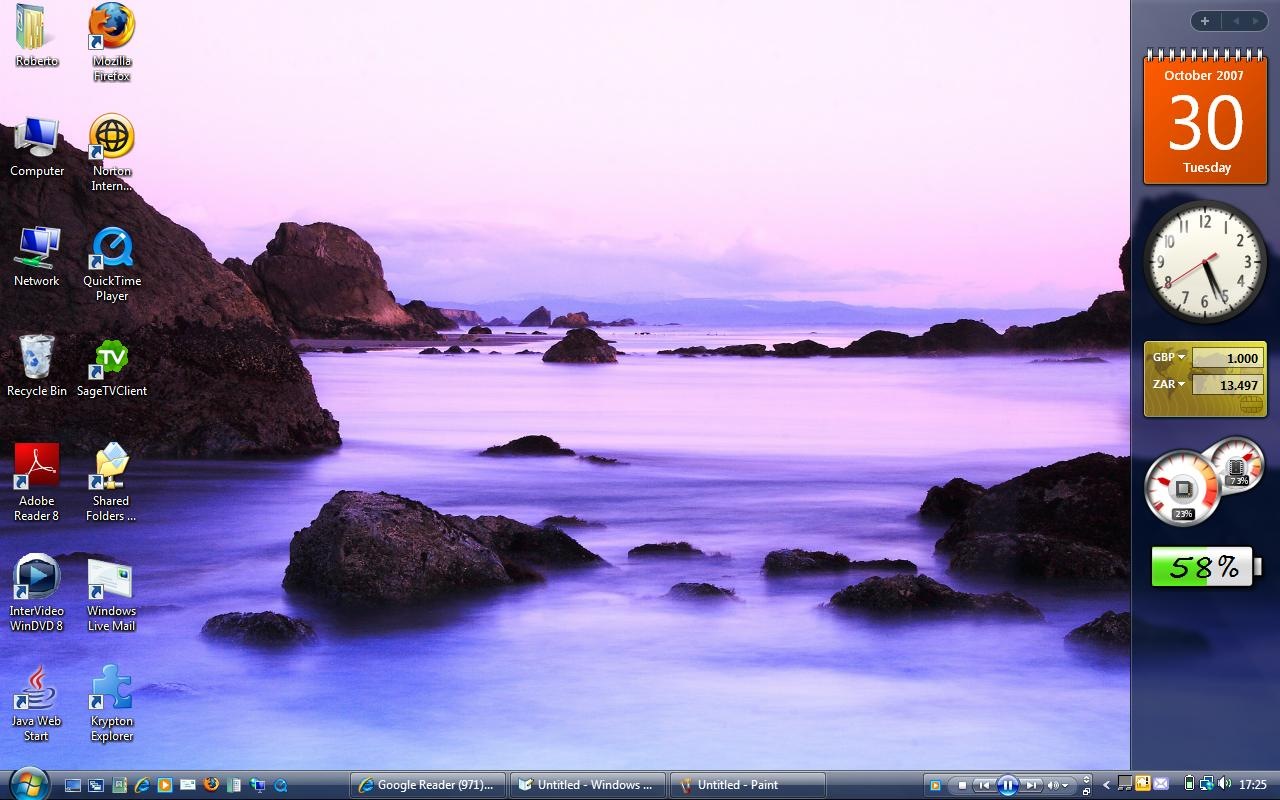The height and width of the screenshot is (800, 1280).
Task: Open the Krypton Explorer desktop shortcut
Action: (x=111, y=690)
